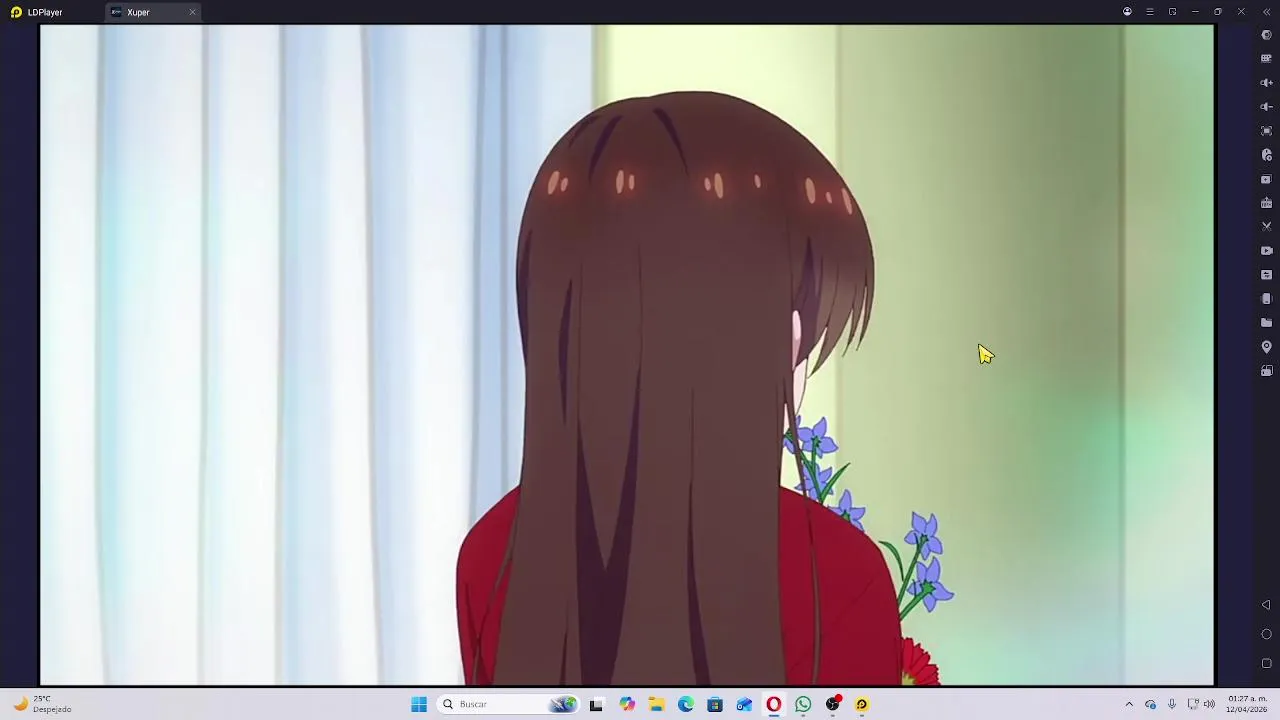This screenshot has height=720, width=1280.
Task: Open LDPlayer settings gear in sidebar
Action: pos(1266,35)
